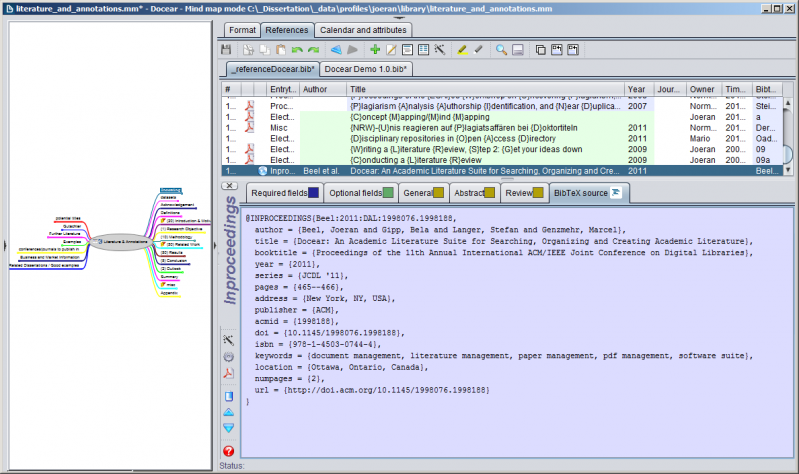
Task: Click the Autogenerate BibTeX keys wand icon in the toolbar
Action: [439, 49]
